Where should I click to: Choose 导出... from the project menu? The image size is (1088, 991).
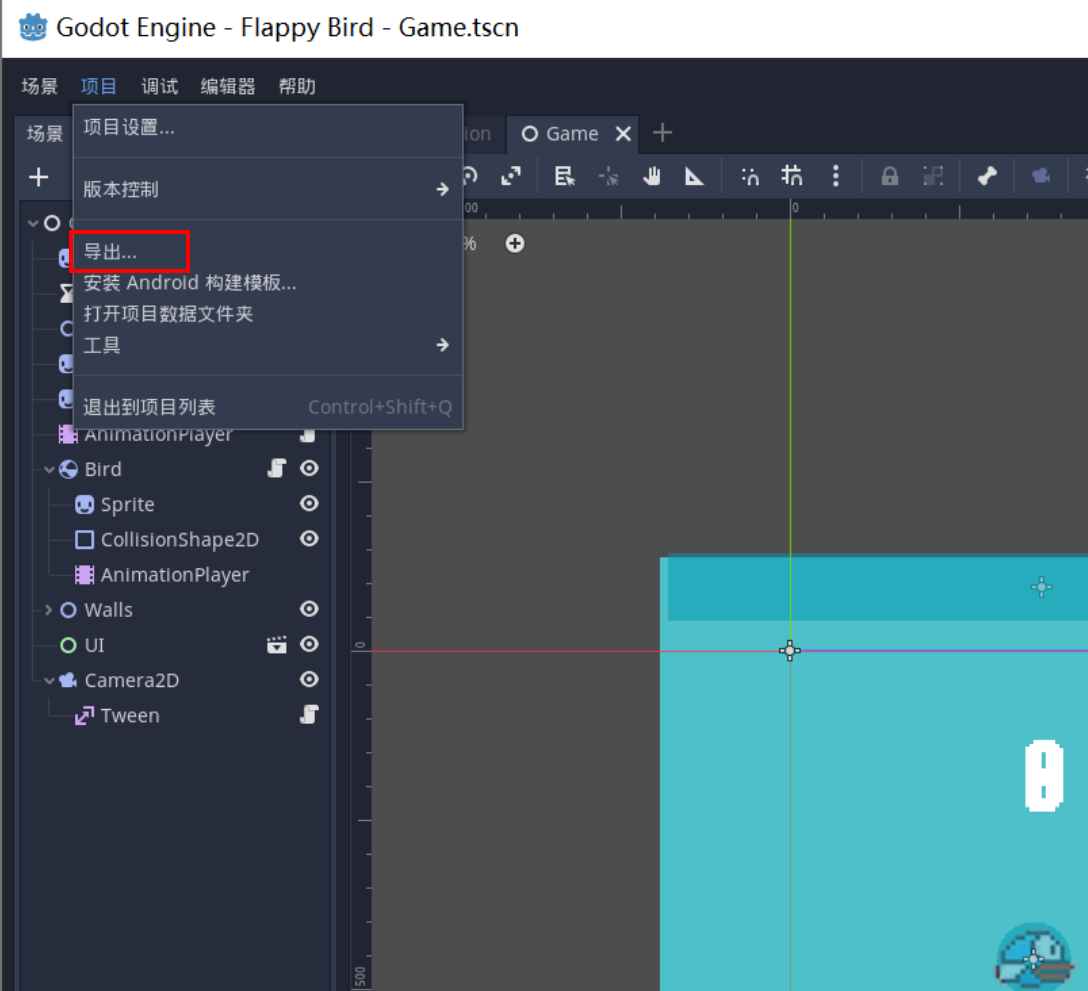(111, 252)
